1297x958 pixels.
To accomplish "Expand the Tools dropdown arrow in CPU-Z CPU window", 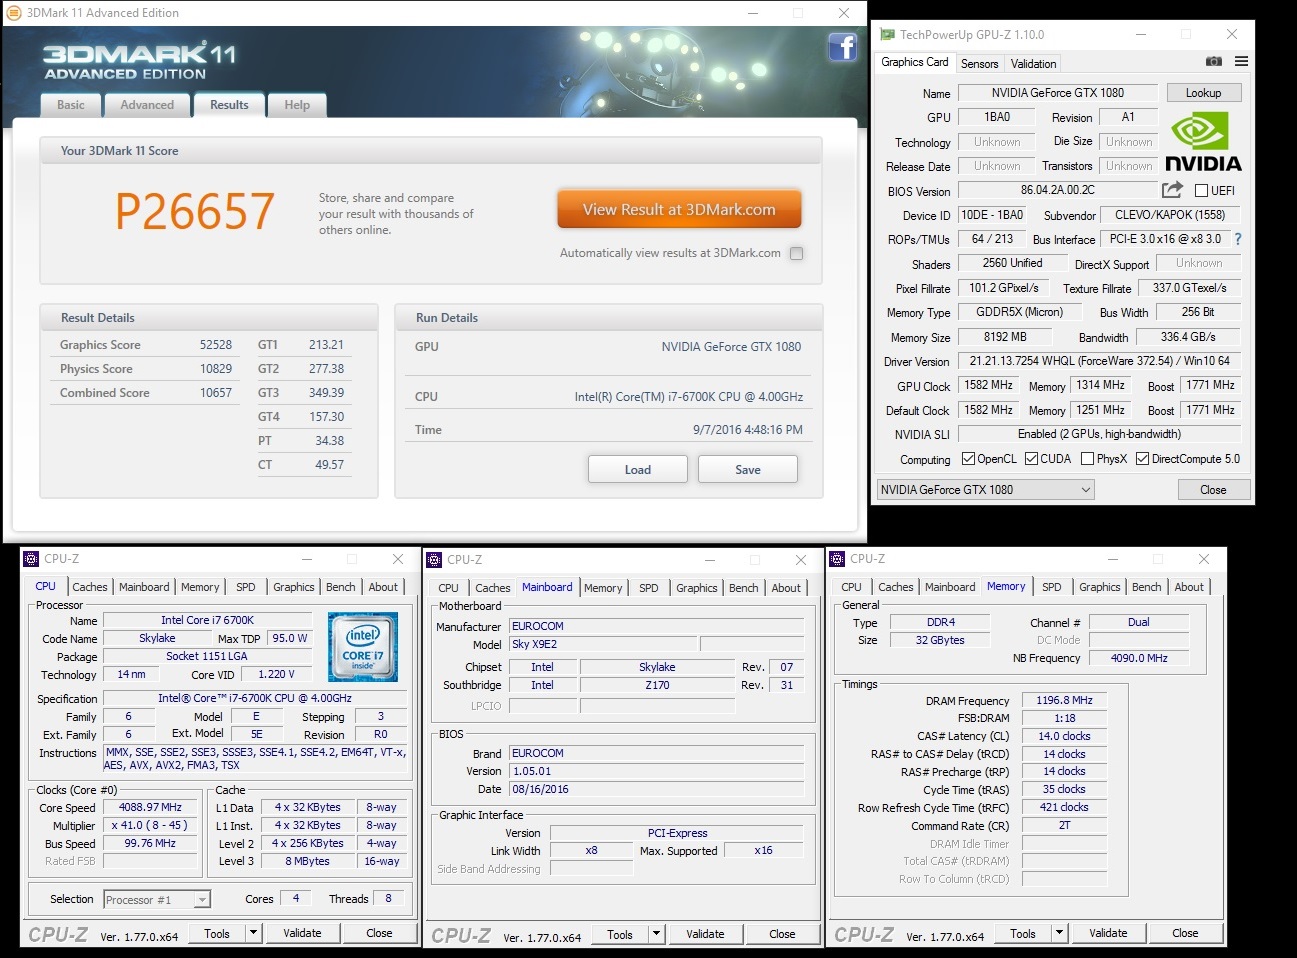I will [x=254, y=933].
